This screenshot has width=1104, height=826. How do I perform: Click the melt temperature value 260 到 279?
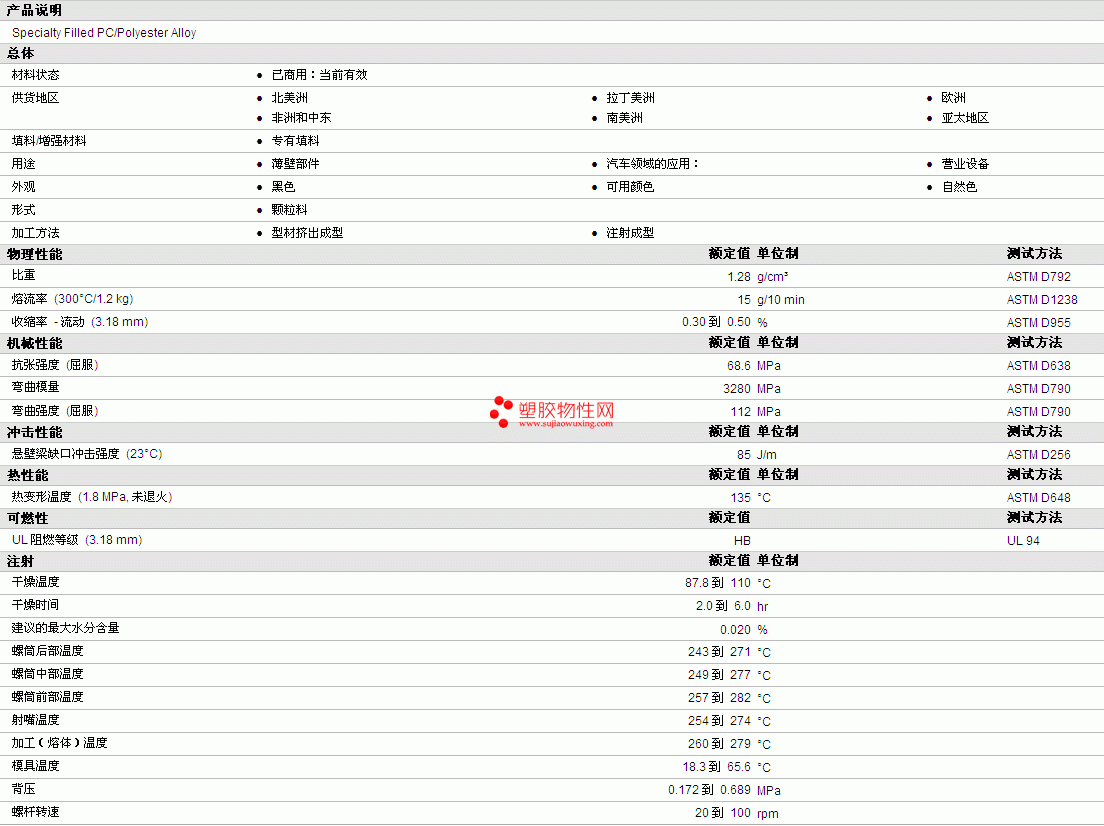pyautogui.click(x=720, y=744)
